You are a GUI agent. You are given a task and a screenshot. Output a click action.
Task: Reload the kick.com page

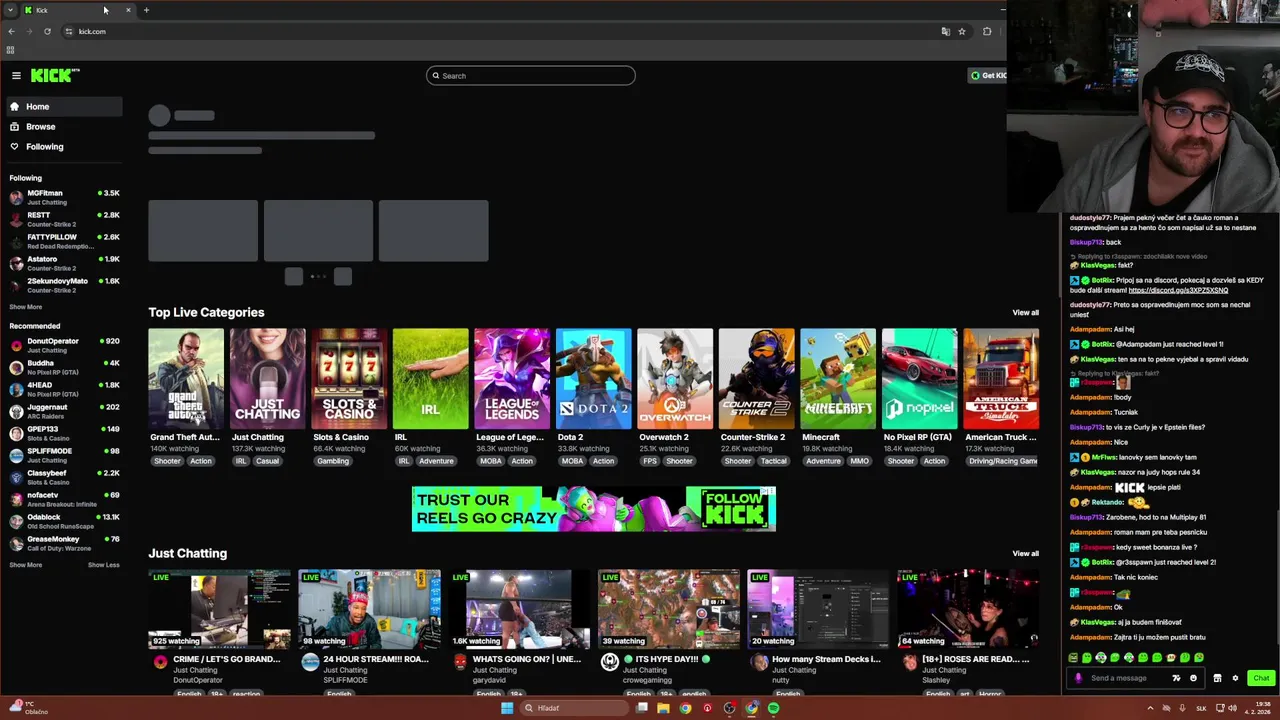47,31
